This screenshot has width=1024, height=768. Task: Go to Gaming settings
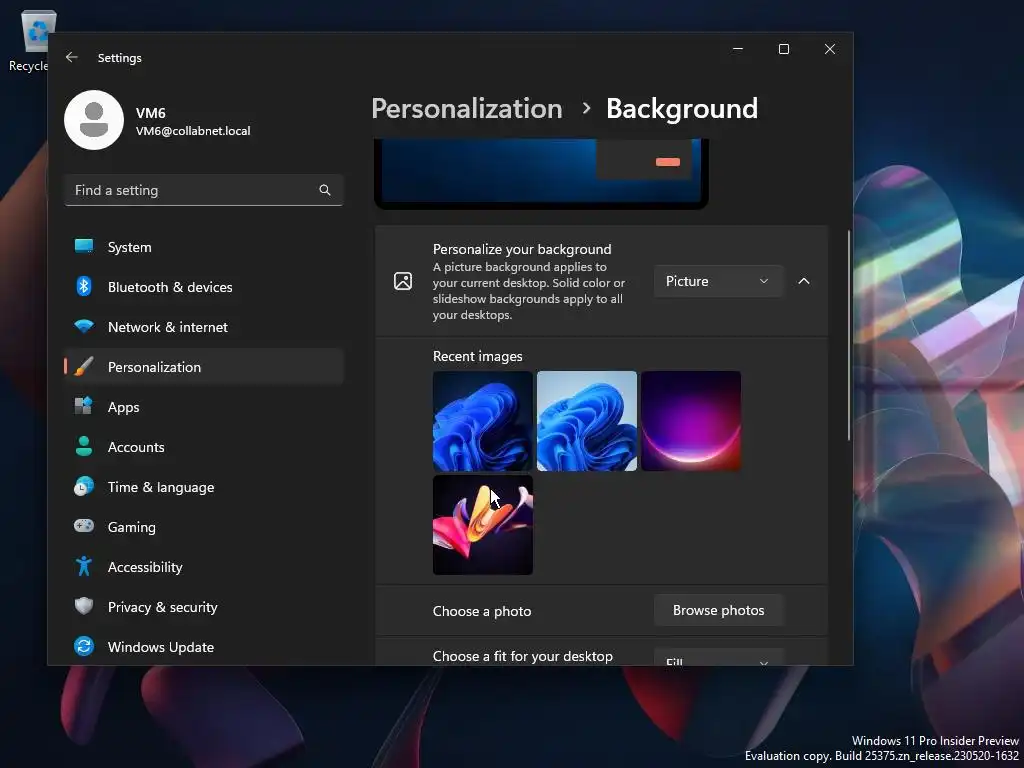coord(204,527)
